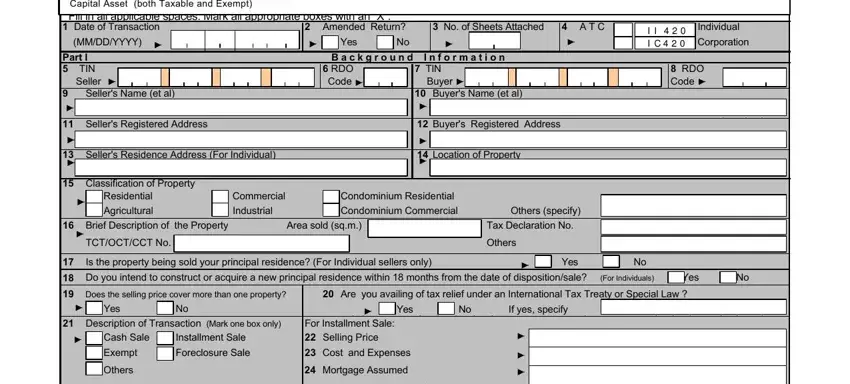Screen dimensions: 850x384
Task: Mark the II 420 Individual ATC box
Action: click(623, 30)
